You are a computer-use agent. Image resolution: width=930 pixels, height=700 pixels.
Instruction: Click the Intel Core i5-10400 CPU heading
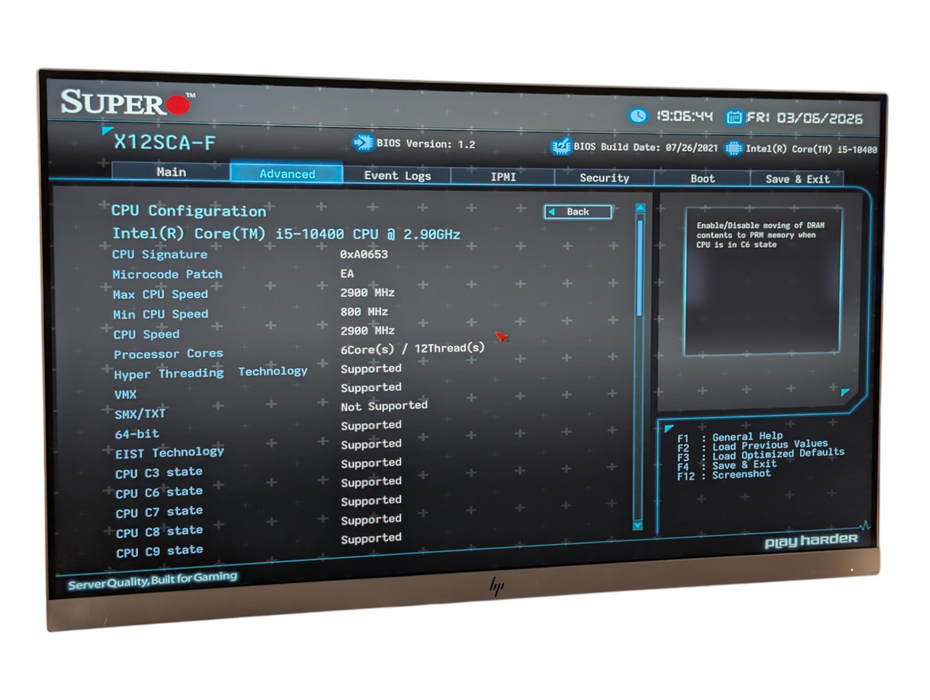286,234
